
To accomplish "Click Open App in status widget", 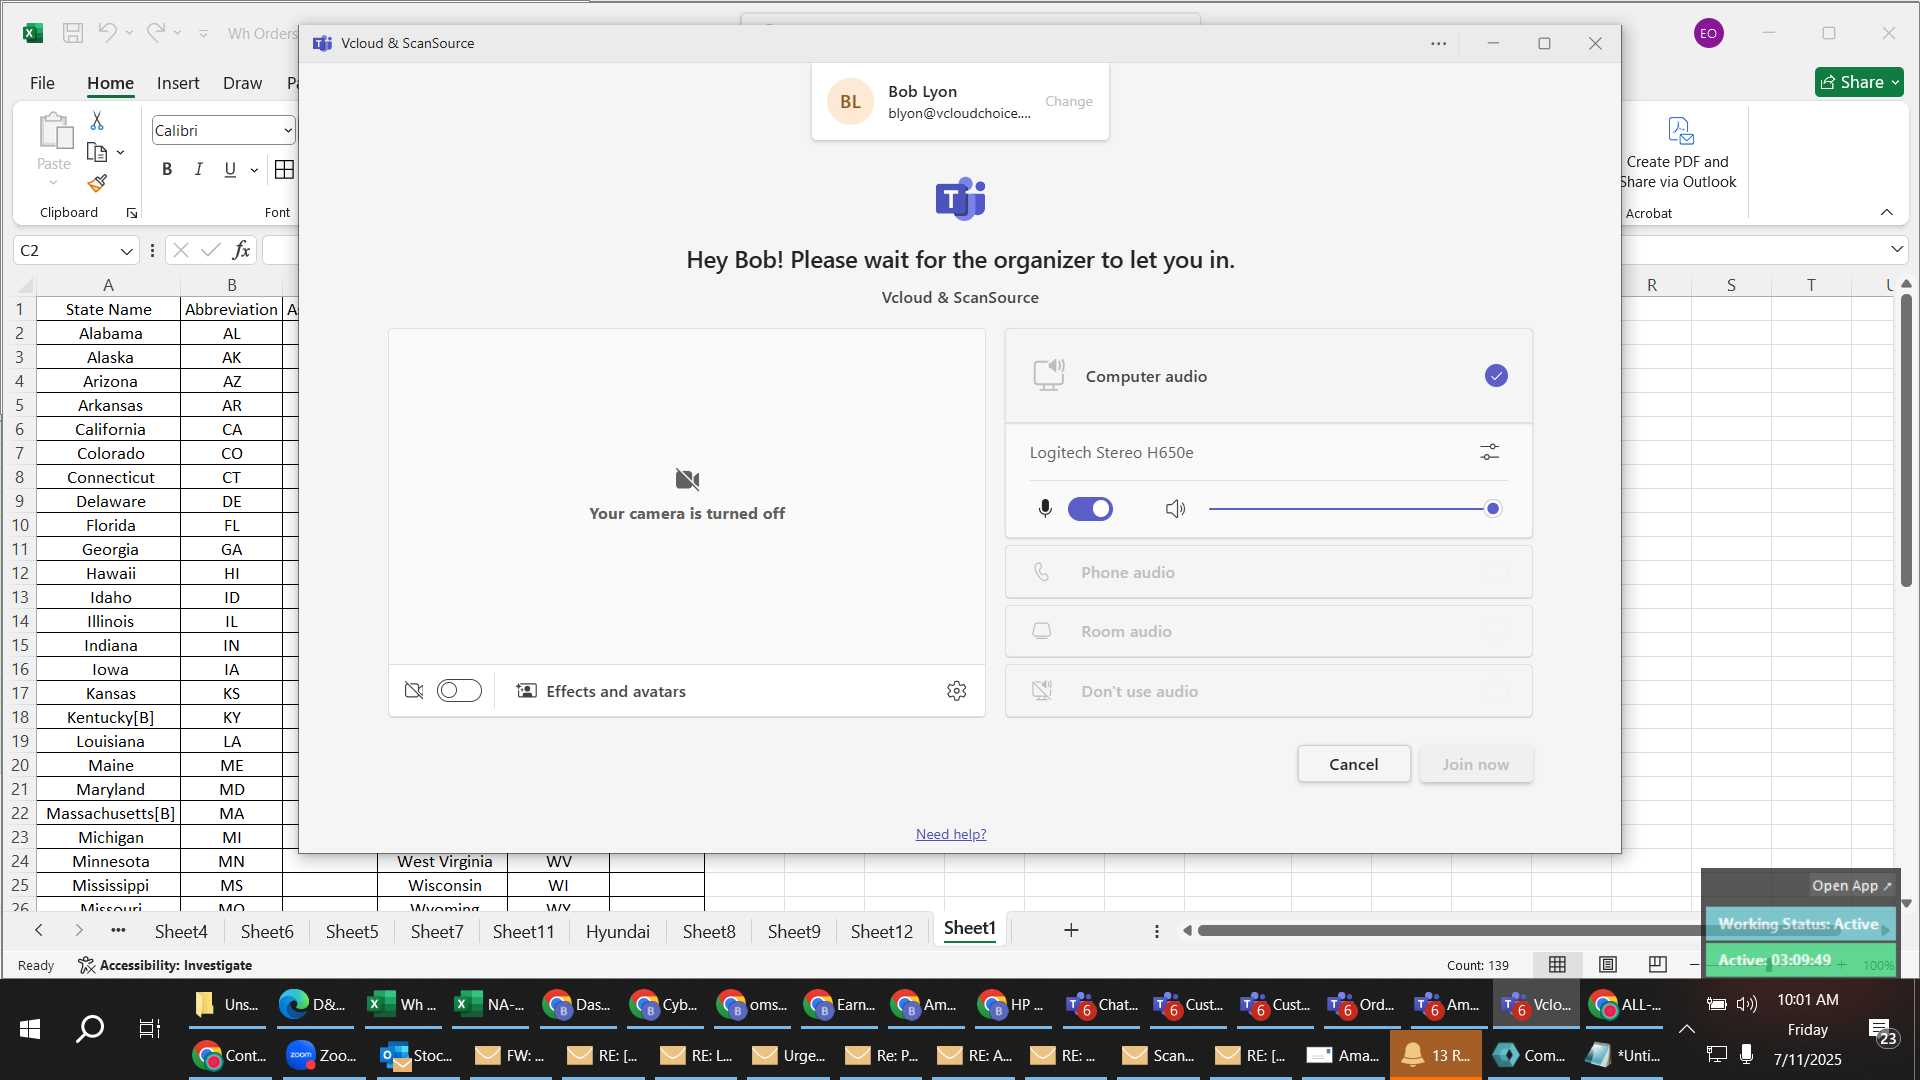I will [1851, 885].
